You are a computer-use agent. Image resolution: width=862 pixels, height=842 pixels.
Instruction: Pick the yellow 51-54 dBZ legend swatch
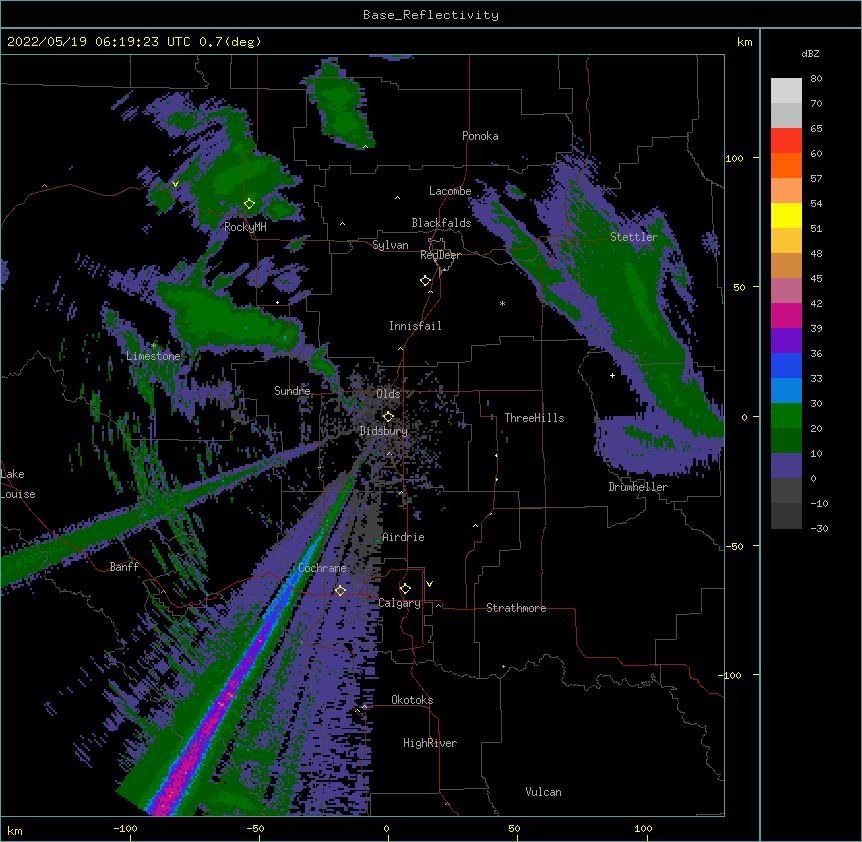click(x=786, y=215)
